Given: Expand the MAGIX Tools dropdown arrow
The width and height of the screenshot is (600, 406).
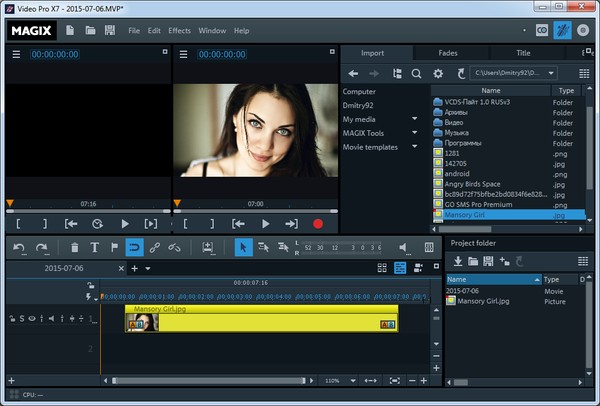Looking at the screenshot, I should point(414,132).
